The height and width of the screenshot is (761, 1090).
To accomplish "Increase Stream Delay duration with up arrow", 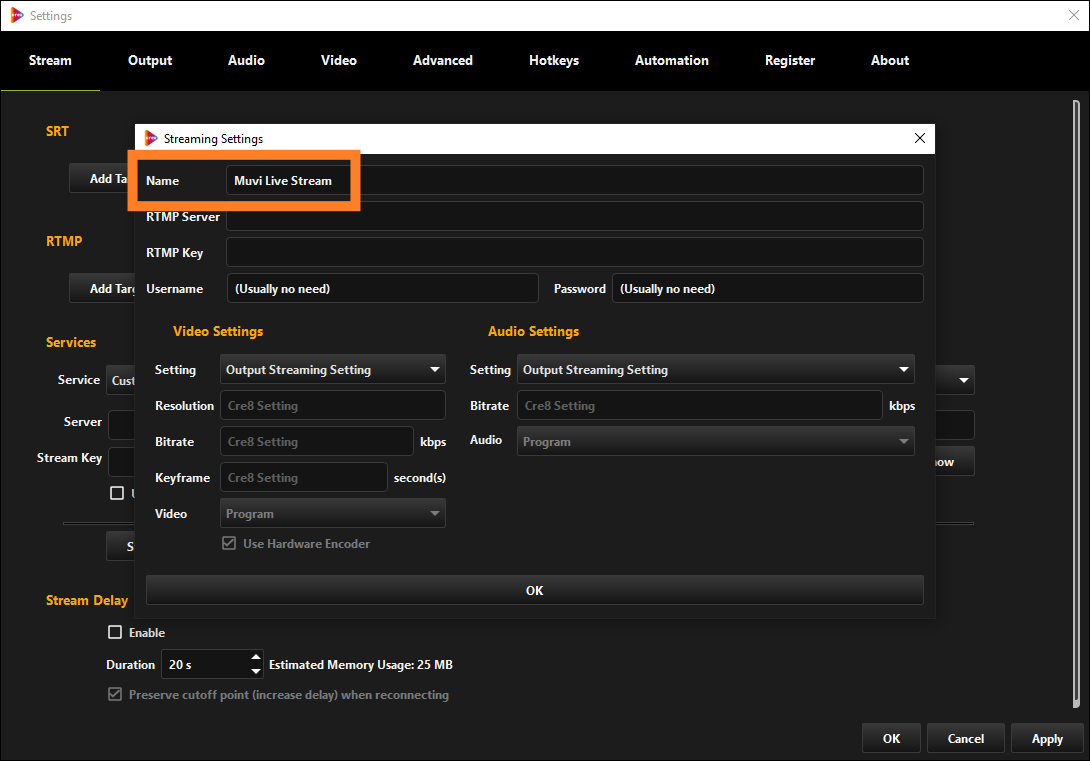I will click(x=256, y=657).
